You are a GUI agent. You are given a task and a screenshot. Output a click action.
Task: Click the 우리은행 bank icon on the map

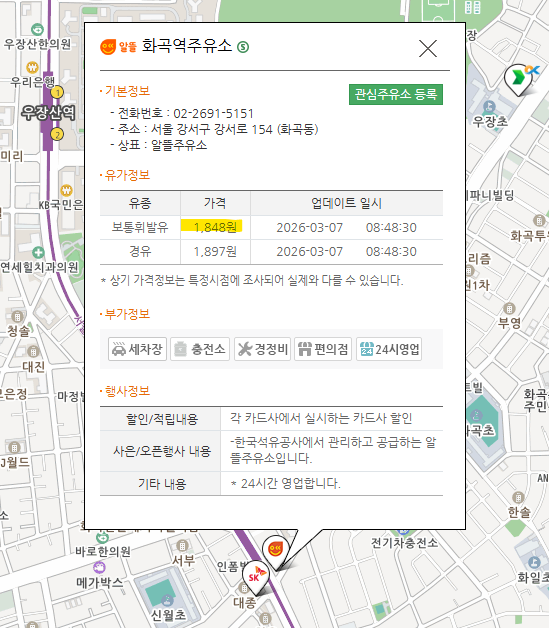[x=32, y=67]
